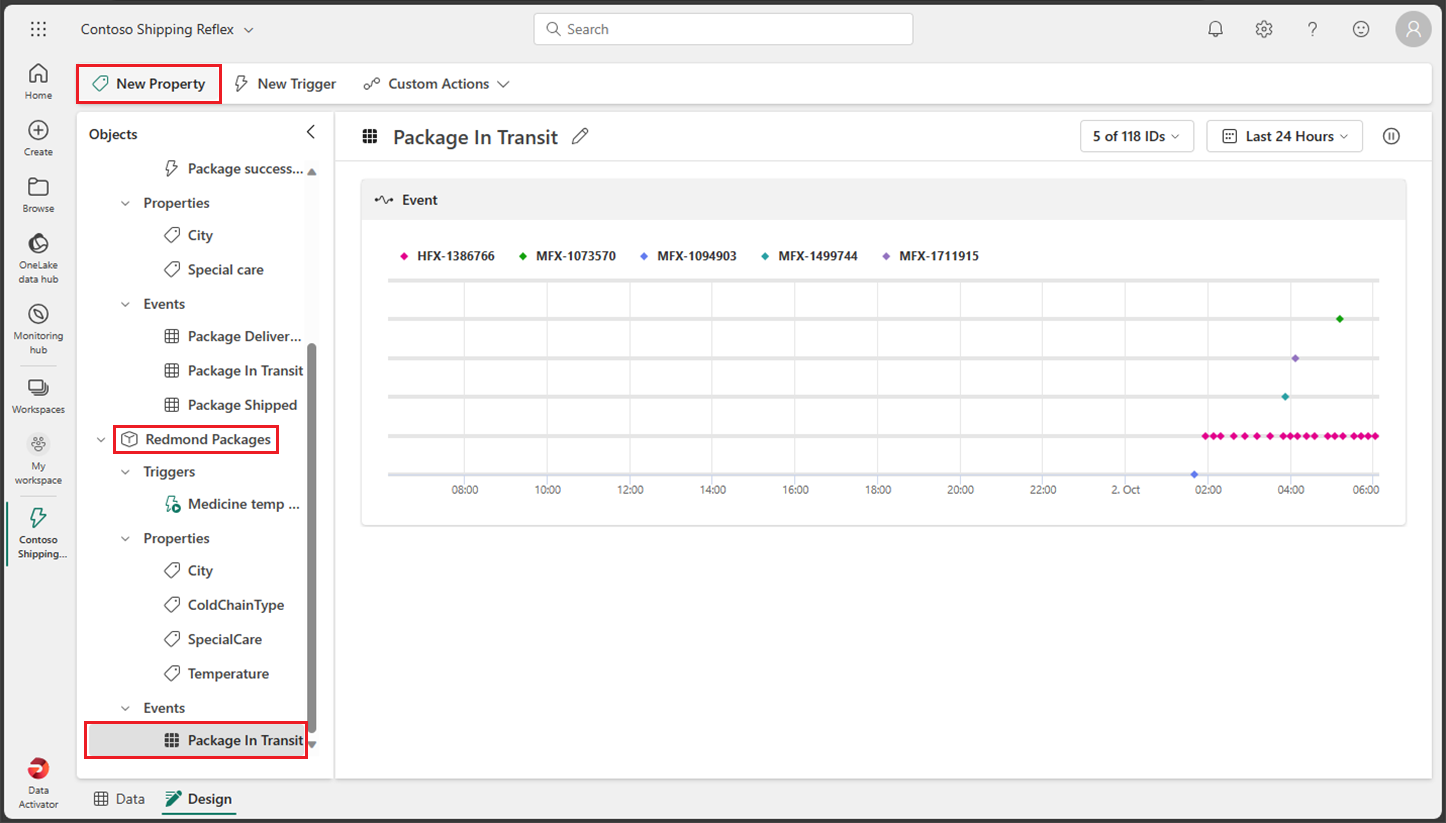Click scroll down arrow in Objects pane
This screenshot has height=823, width=1446.
click(x=312, y=744)
